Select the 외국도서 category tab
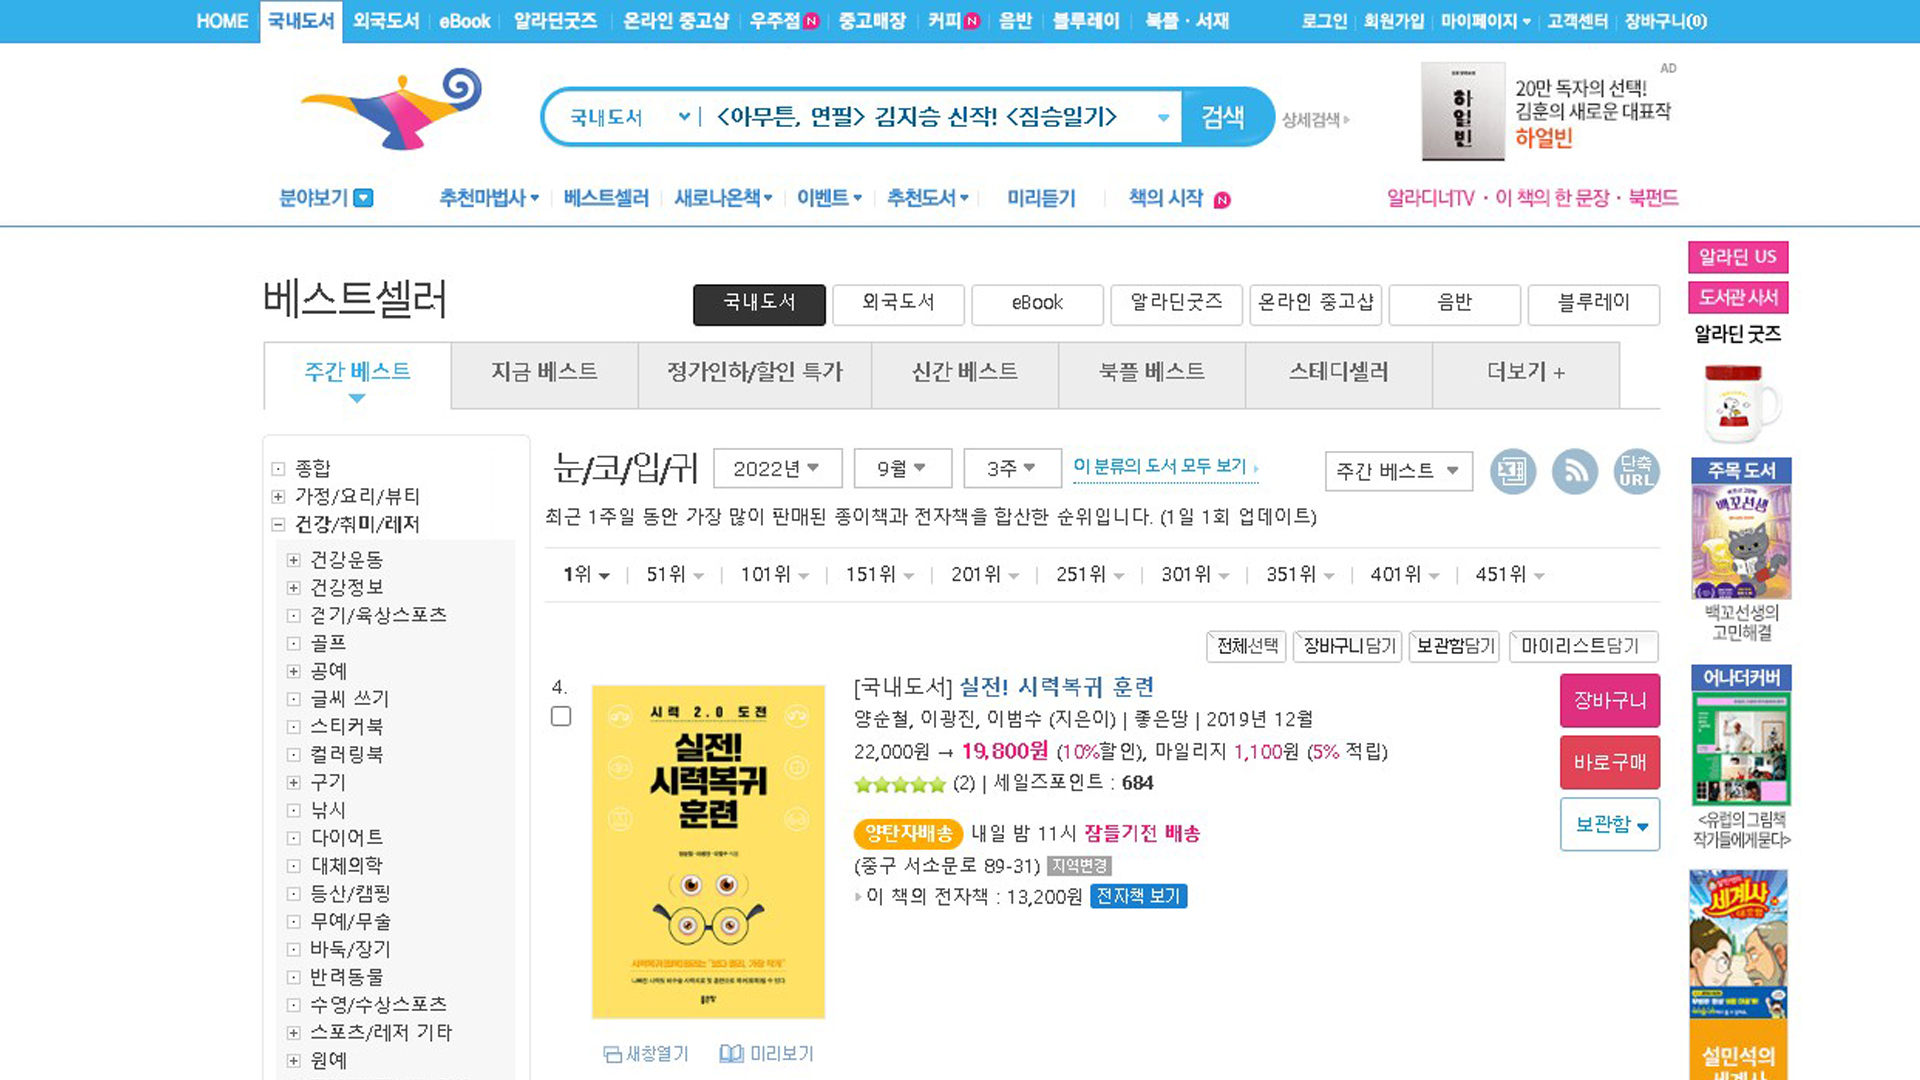1920x1080 pixels. click(897, 303)
